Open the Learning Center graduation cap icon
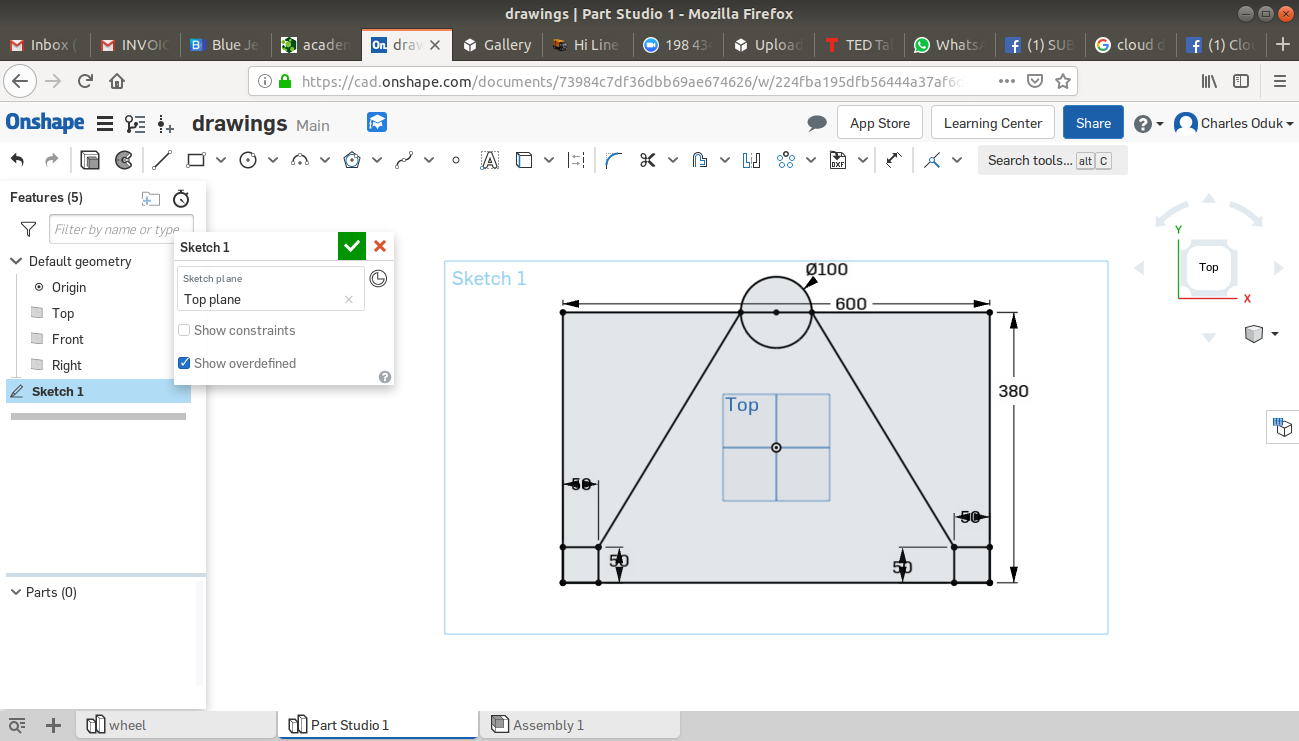The height and width of the screenshot is (741, 1299). [x=377, y=123]
